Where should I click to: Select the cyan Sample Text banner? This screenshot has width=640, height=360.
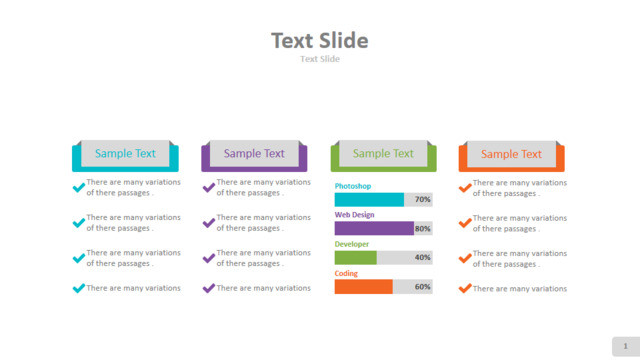(125, 156)
